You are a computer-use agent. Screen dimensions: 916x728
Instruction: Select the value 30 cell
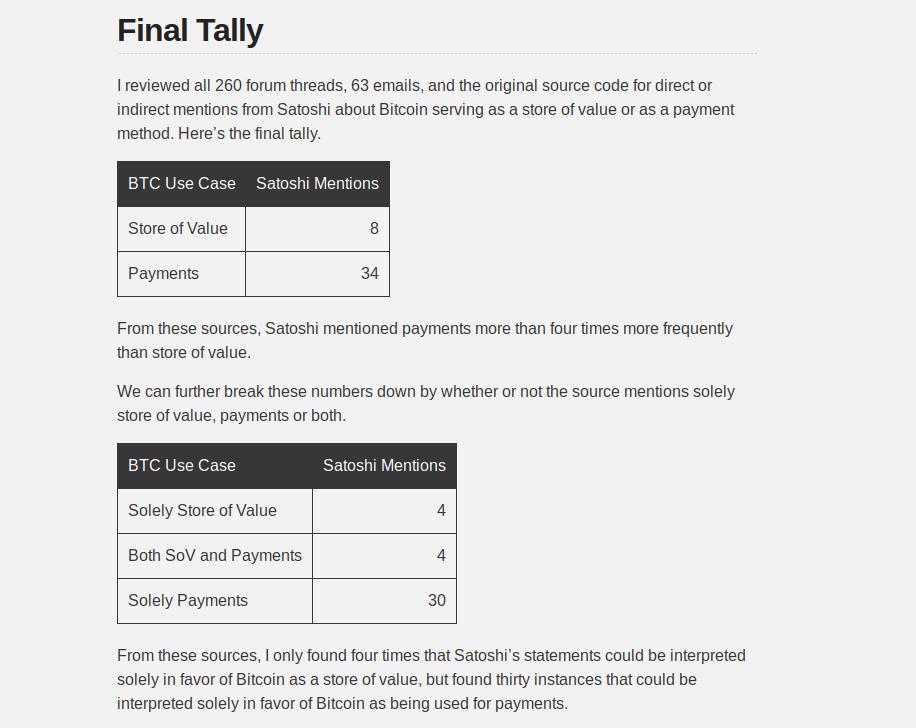(x=384, y=601)
